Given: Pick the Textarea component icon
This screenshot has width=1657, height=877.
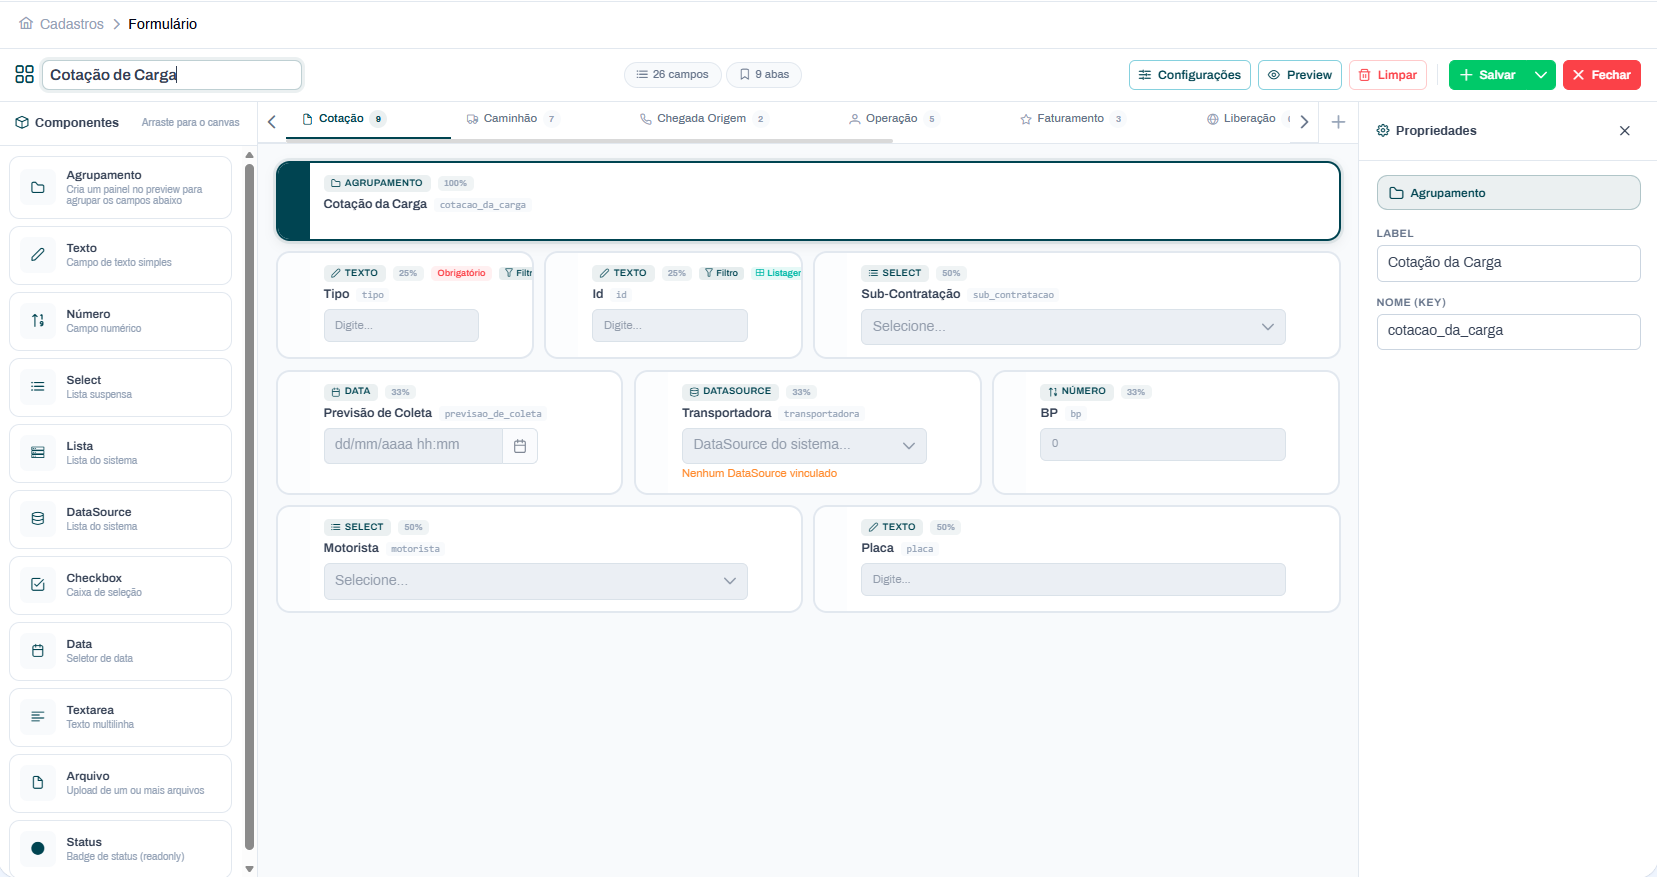Looking at the screenshot, I should [38, 717].
